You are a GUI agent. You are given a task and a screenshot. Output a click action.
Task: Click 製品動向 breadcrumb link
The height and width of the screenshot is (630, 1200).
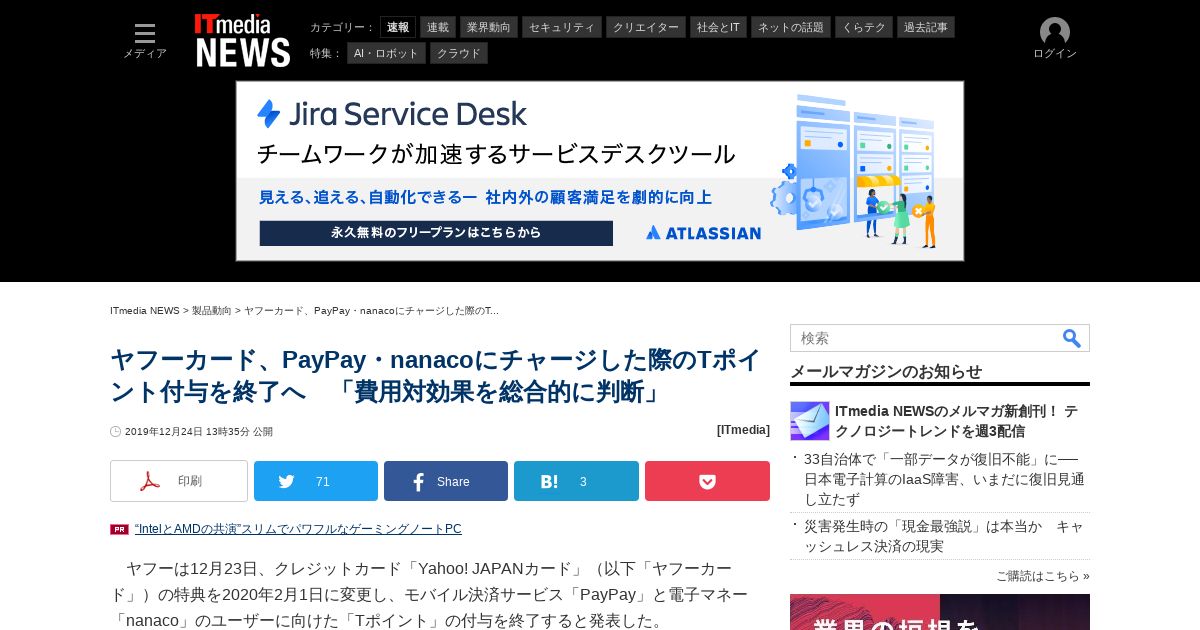[212, 311]
